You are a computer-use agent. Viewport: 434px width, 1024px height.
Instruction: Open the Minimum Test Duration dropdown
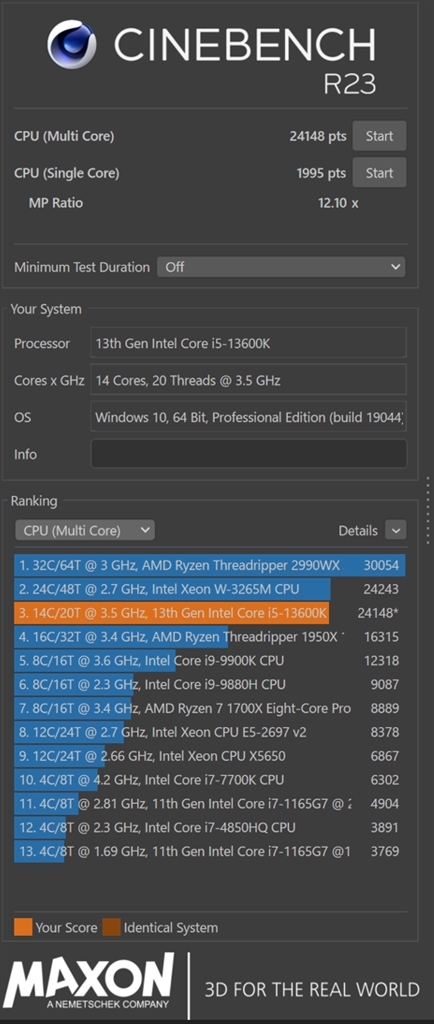pyautogui.click(x=281, y=266)
